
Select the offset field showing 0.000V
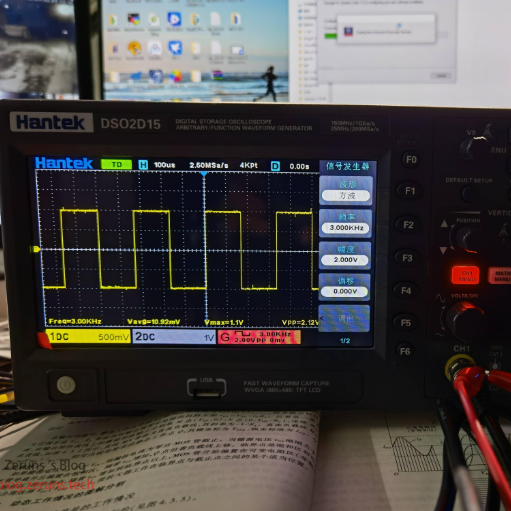click(345, 291)
